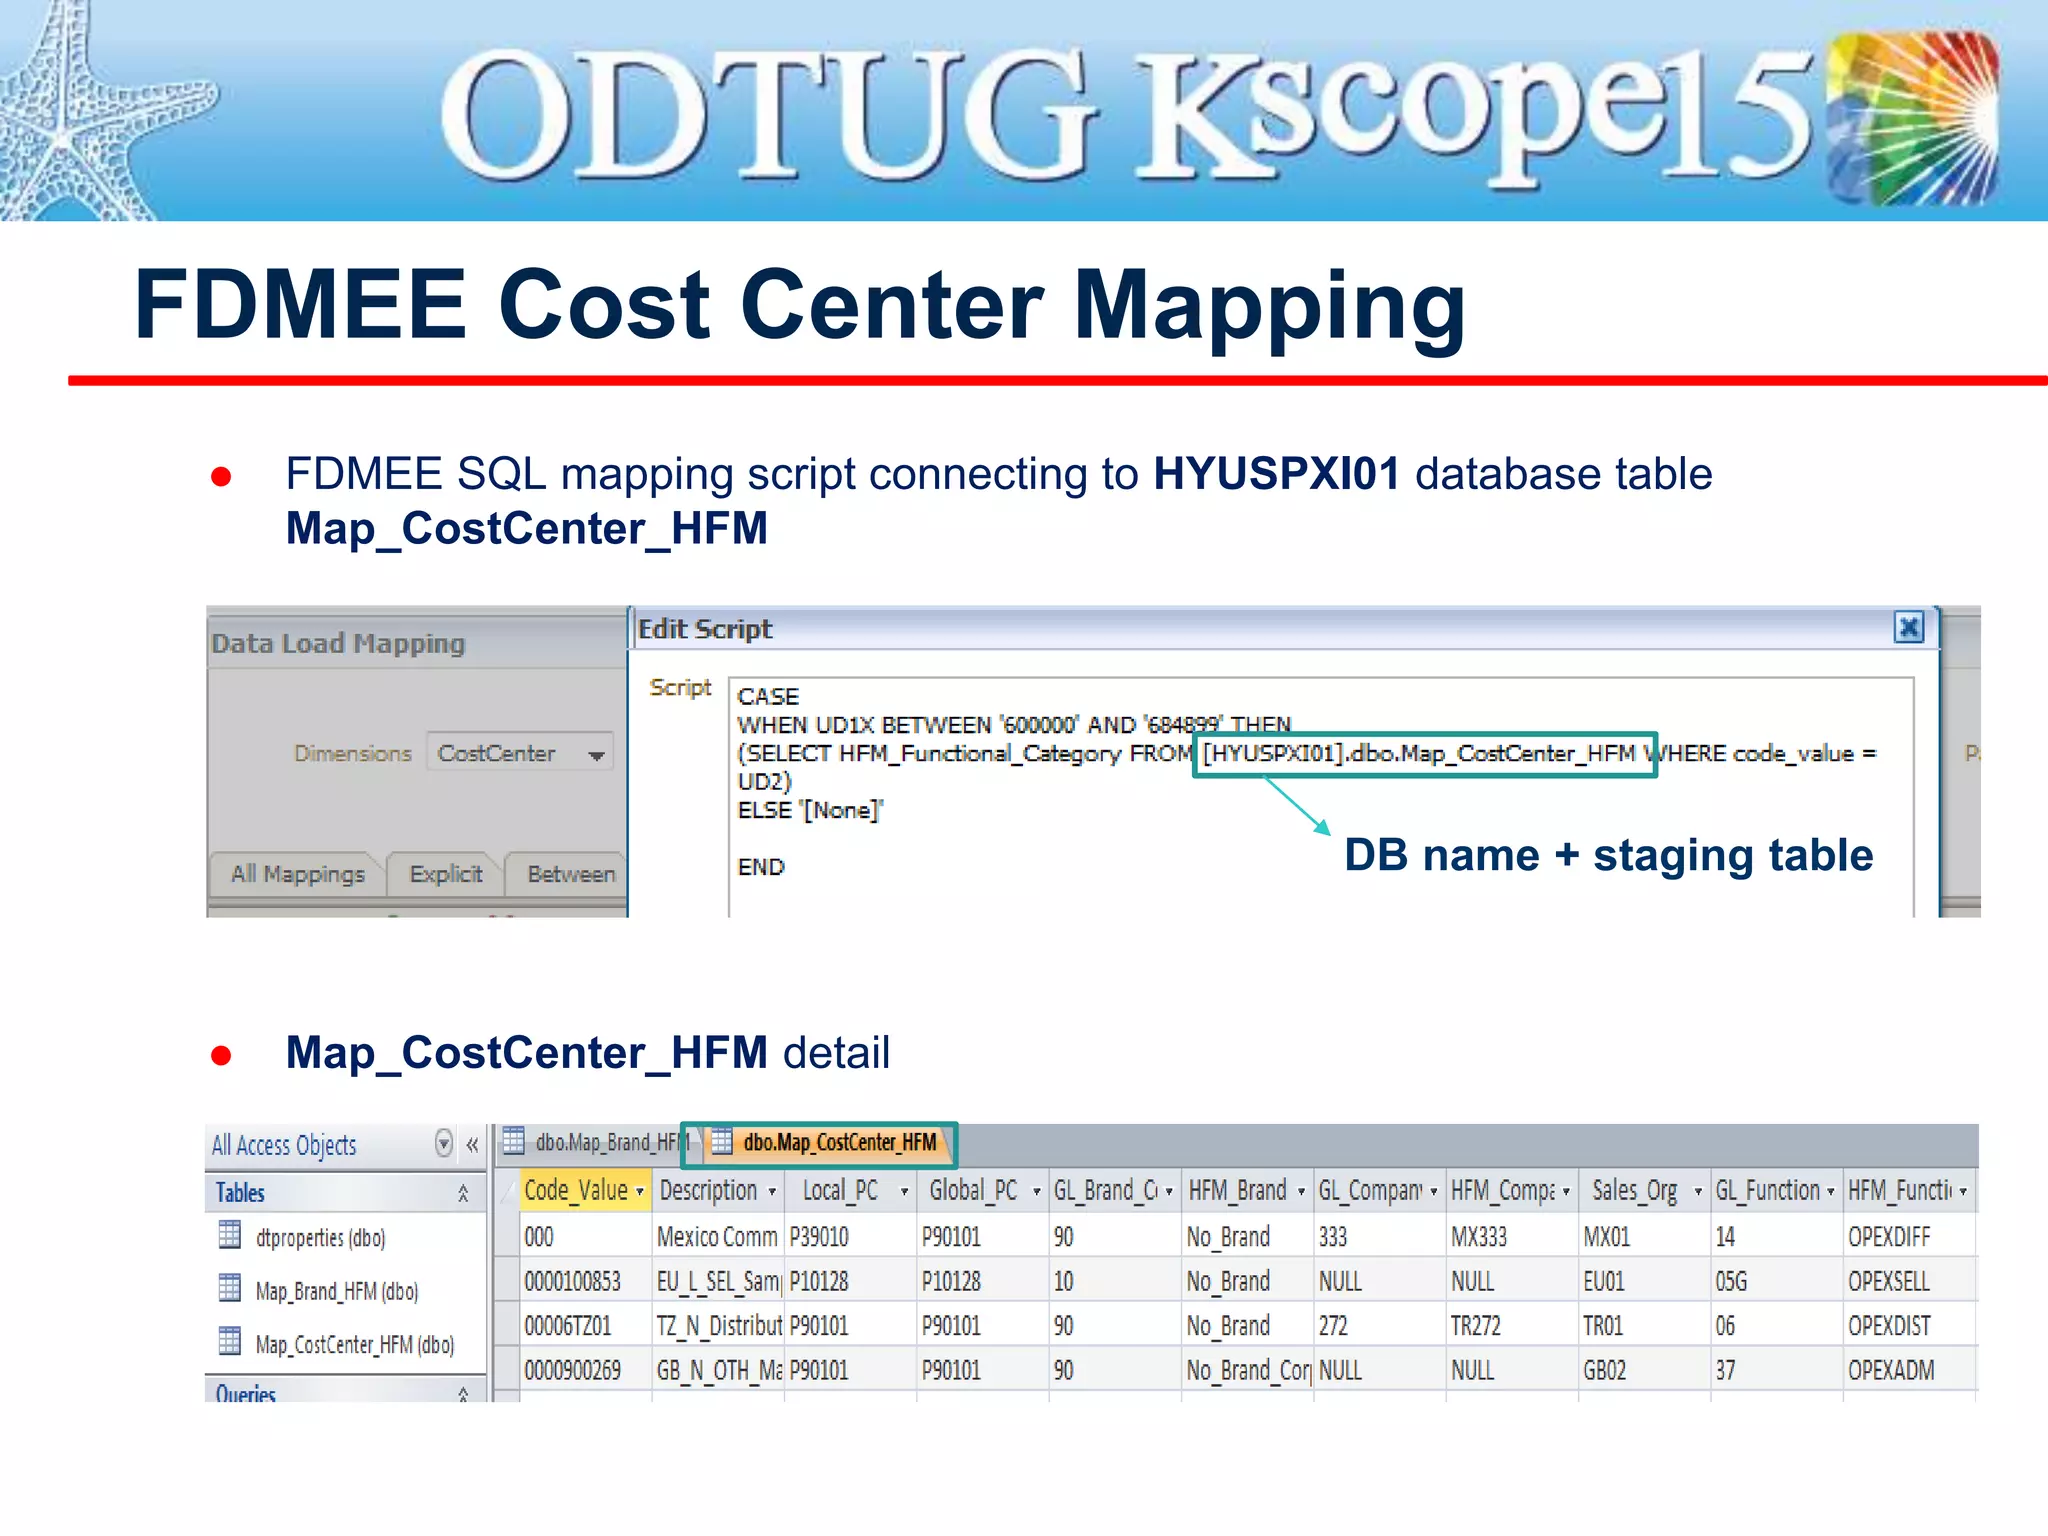Viewport: 2048px width, 1536px height.
Task: Switch to the Explicit mappings tab
Action: pyautogui.click(x=446, y=873)
